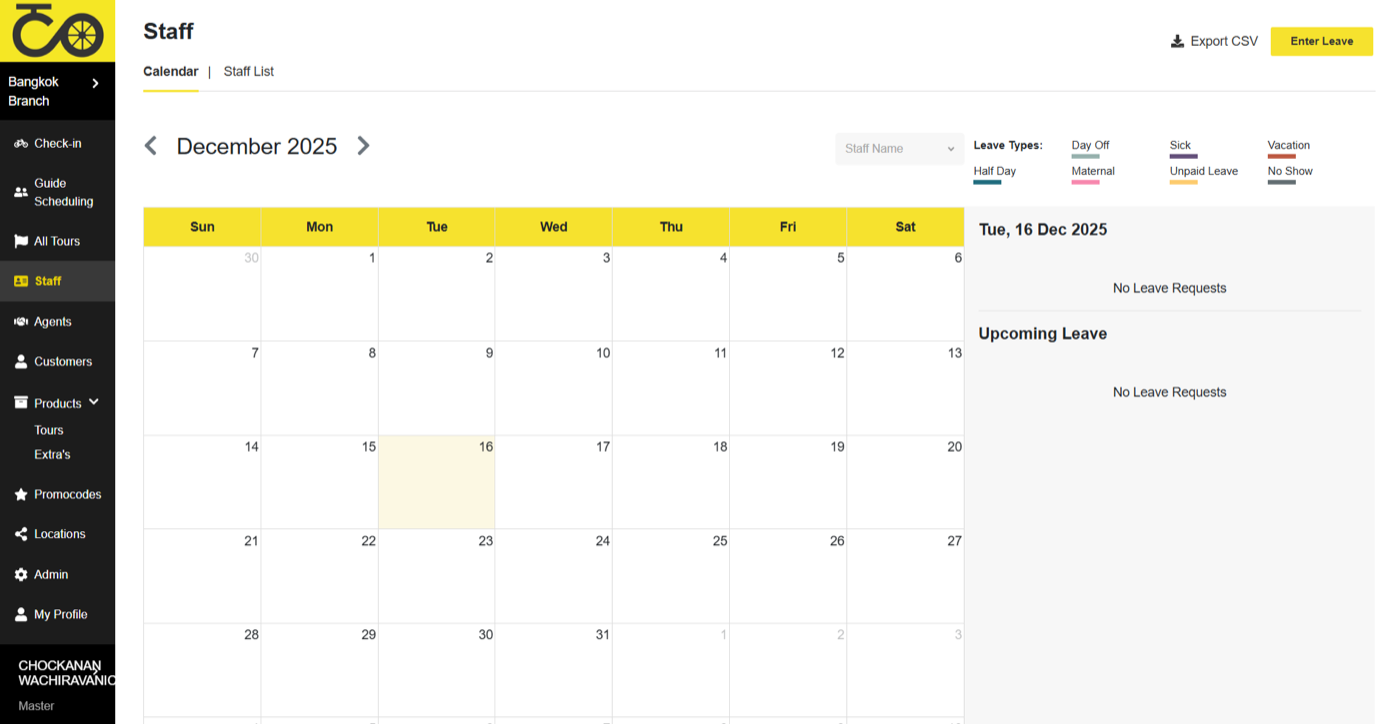This screenshot has height=724, width=1400.
Task: Open Locations via its share icon
Action: click(21, 534)
